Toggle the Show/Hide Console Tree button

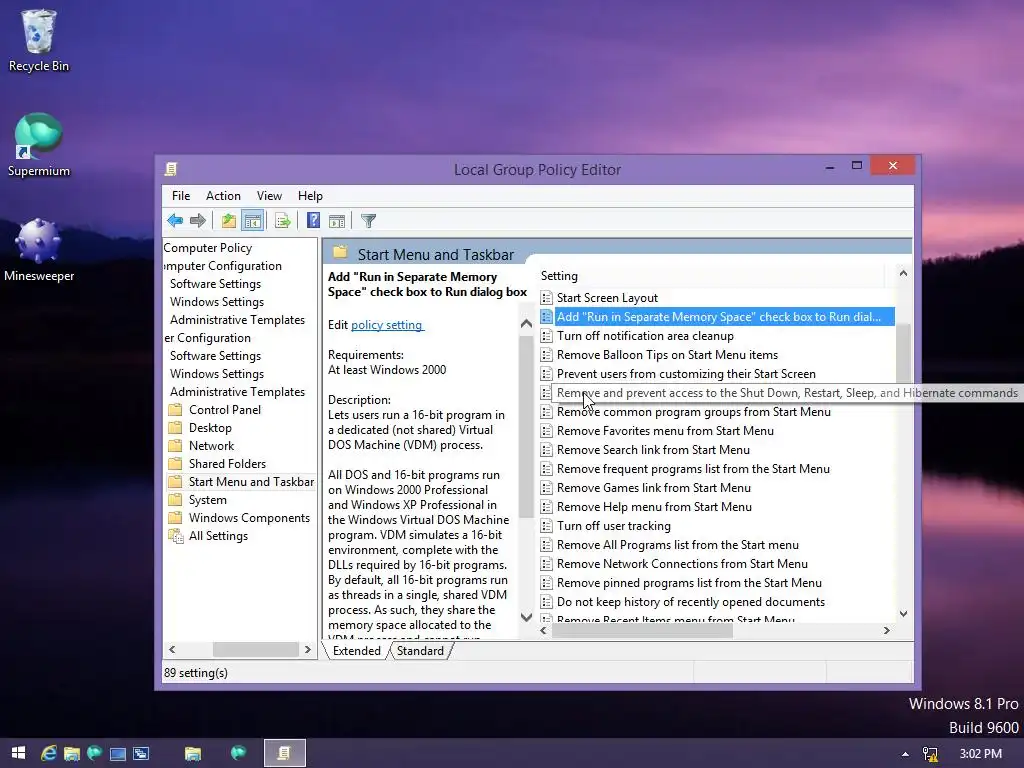252,221
